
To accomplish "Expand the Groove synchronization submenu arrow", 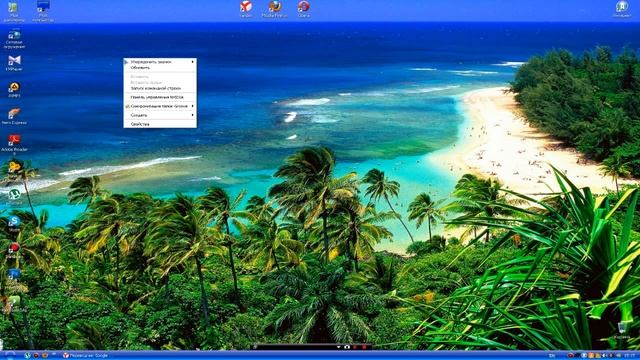I will (x=193, y=106).
